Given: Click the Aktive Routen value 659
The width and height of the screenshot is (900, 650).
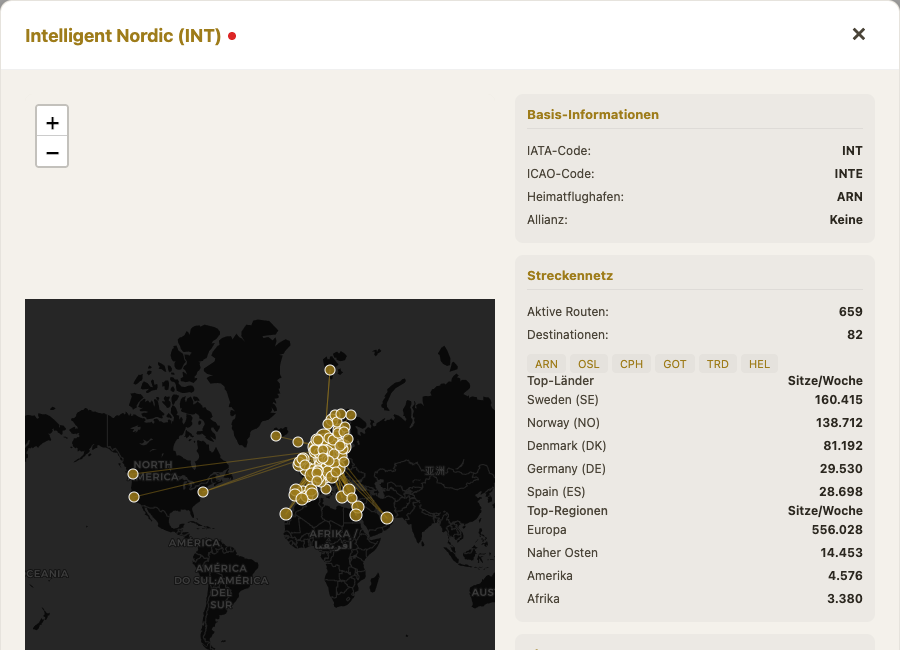Looking at the screenshot, I should coord(850,312).
